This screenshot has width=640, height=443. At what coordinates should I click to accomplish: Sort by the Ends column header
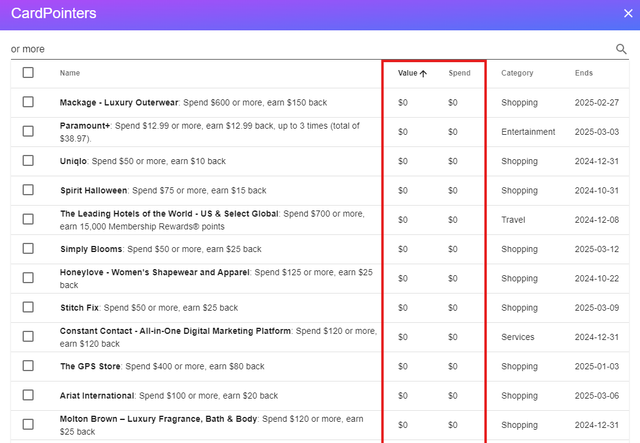point(584,73)
